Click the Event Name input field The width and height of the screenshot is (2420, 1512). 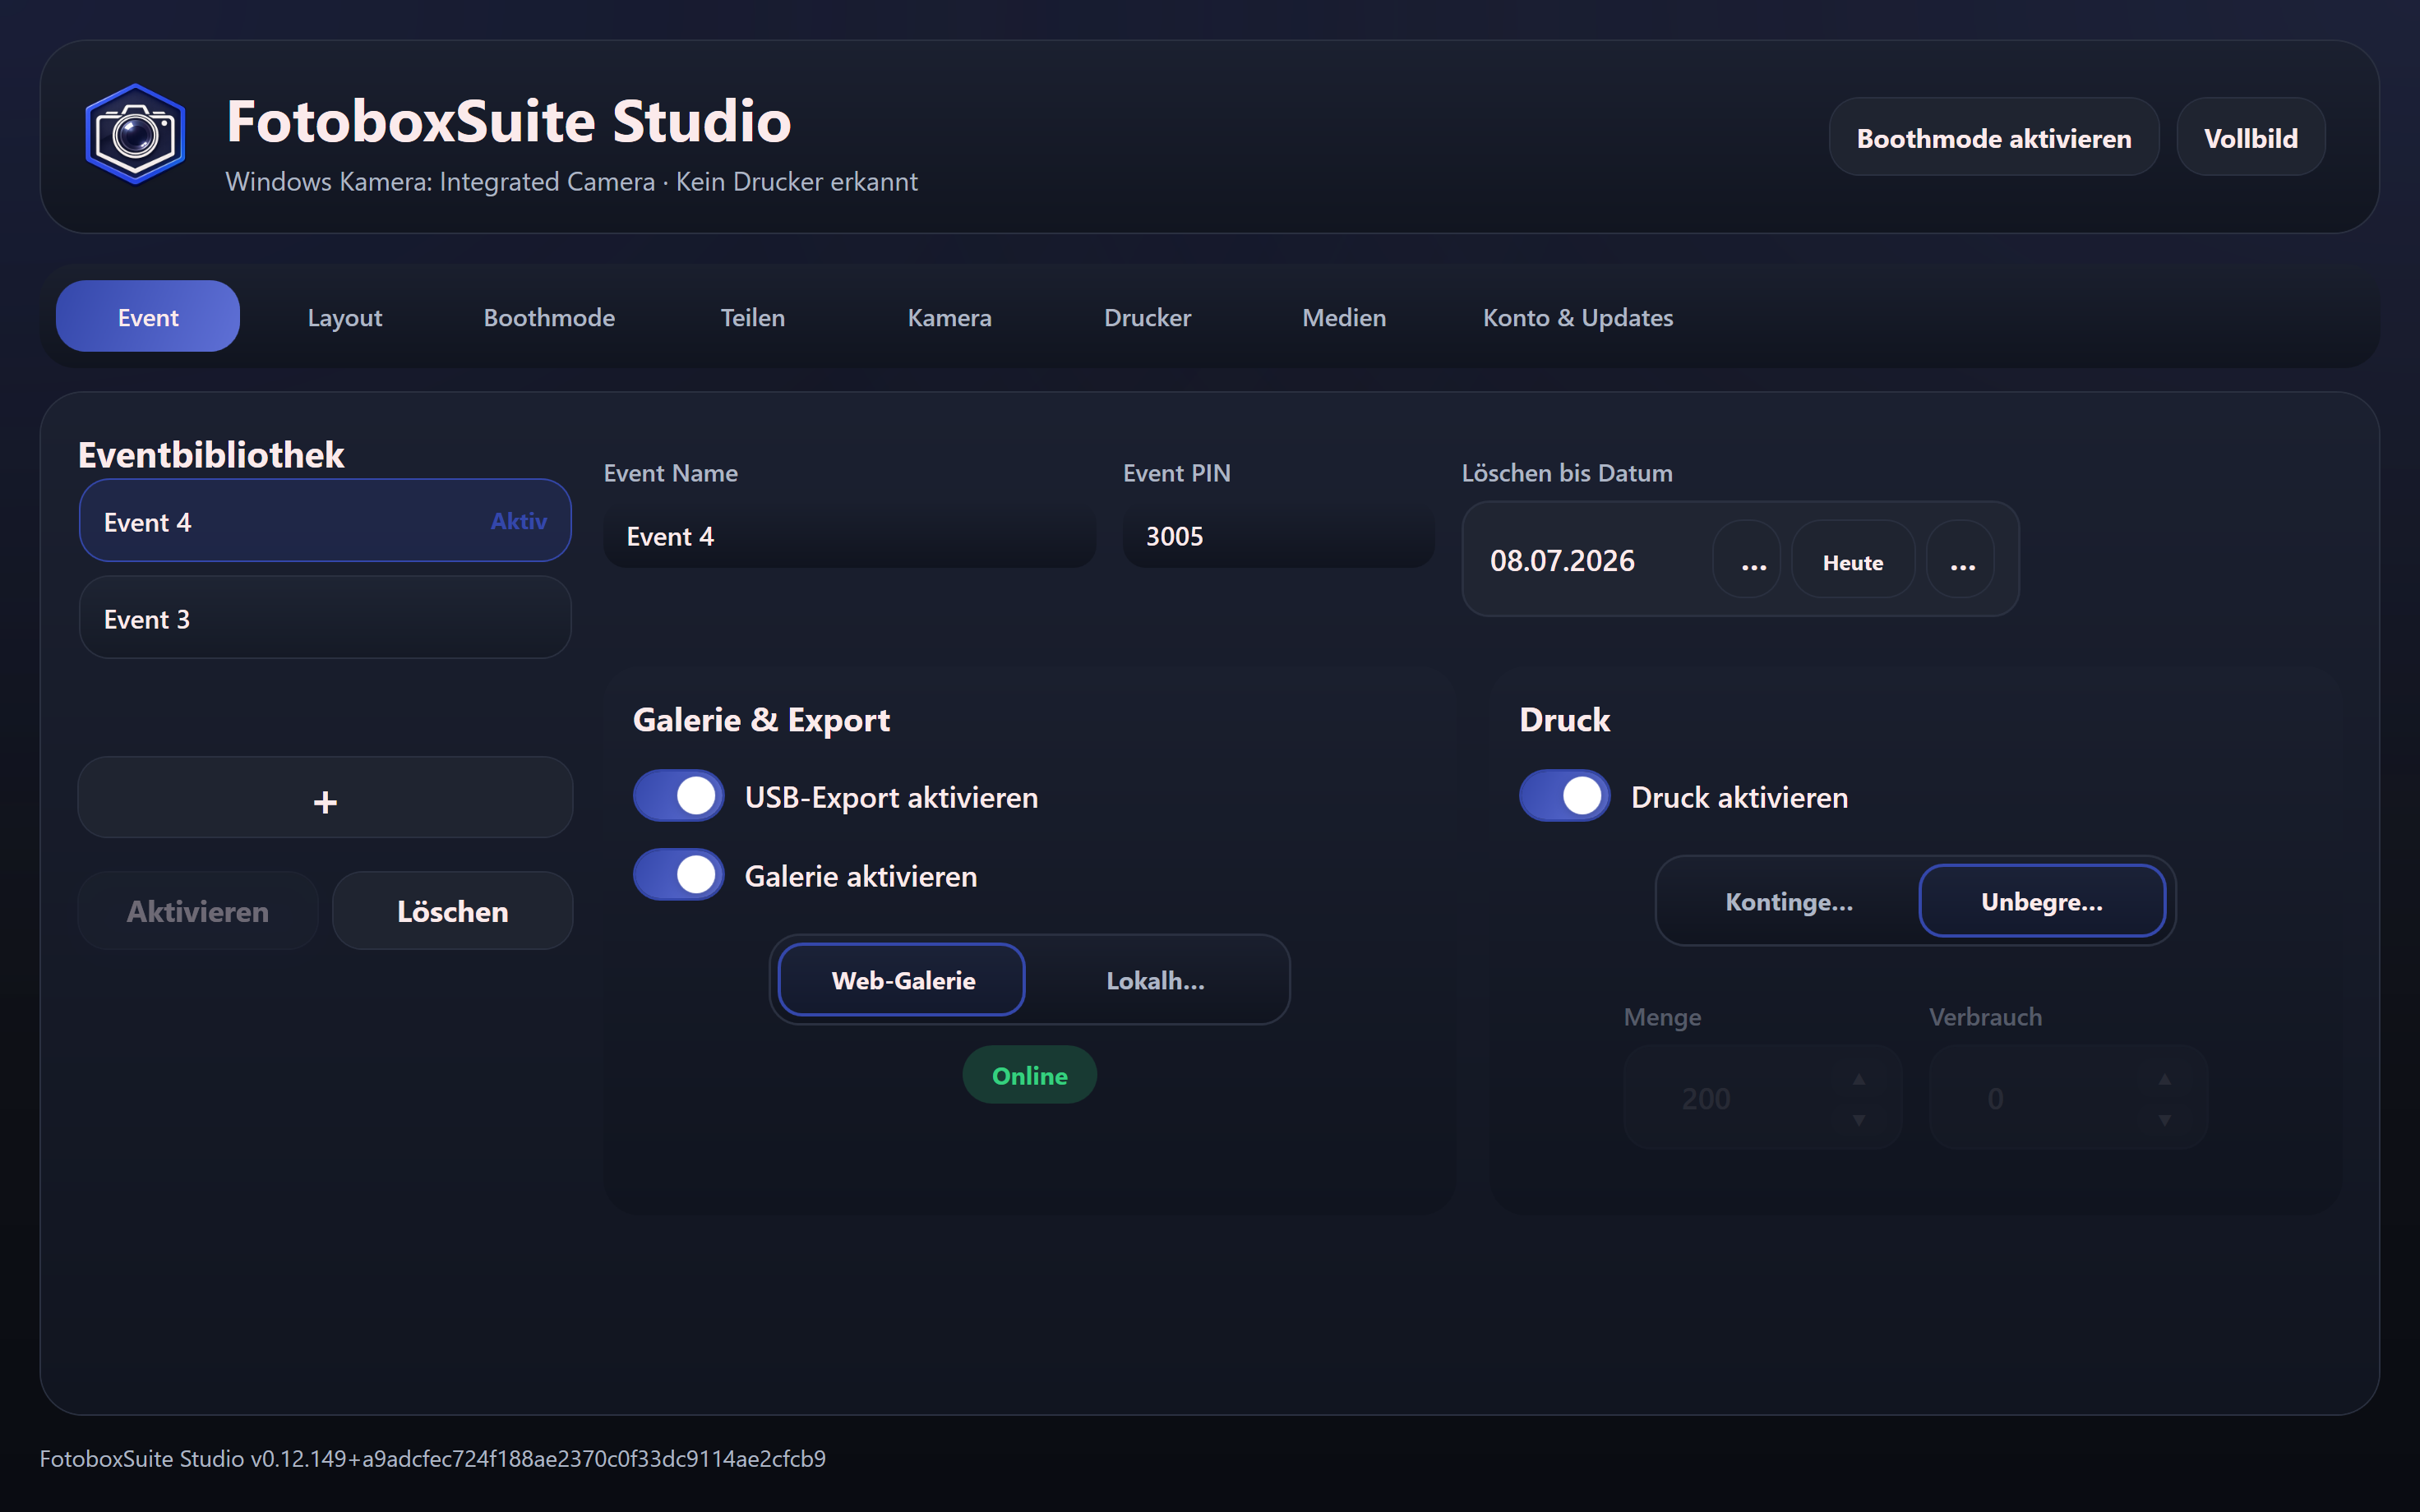(849, 536)
